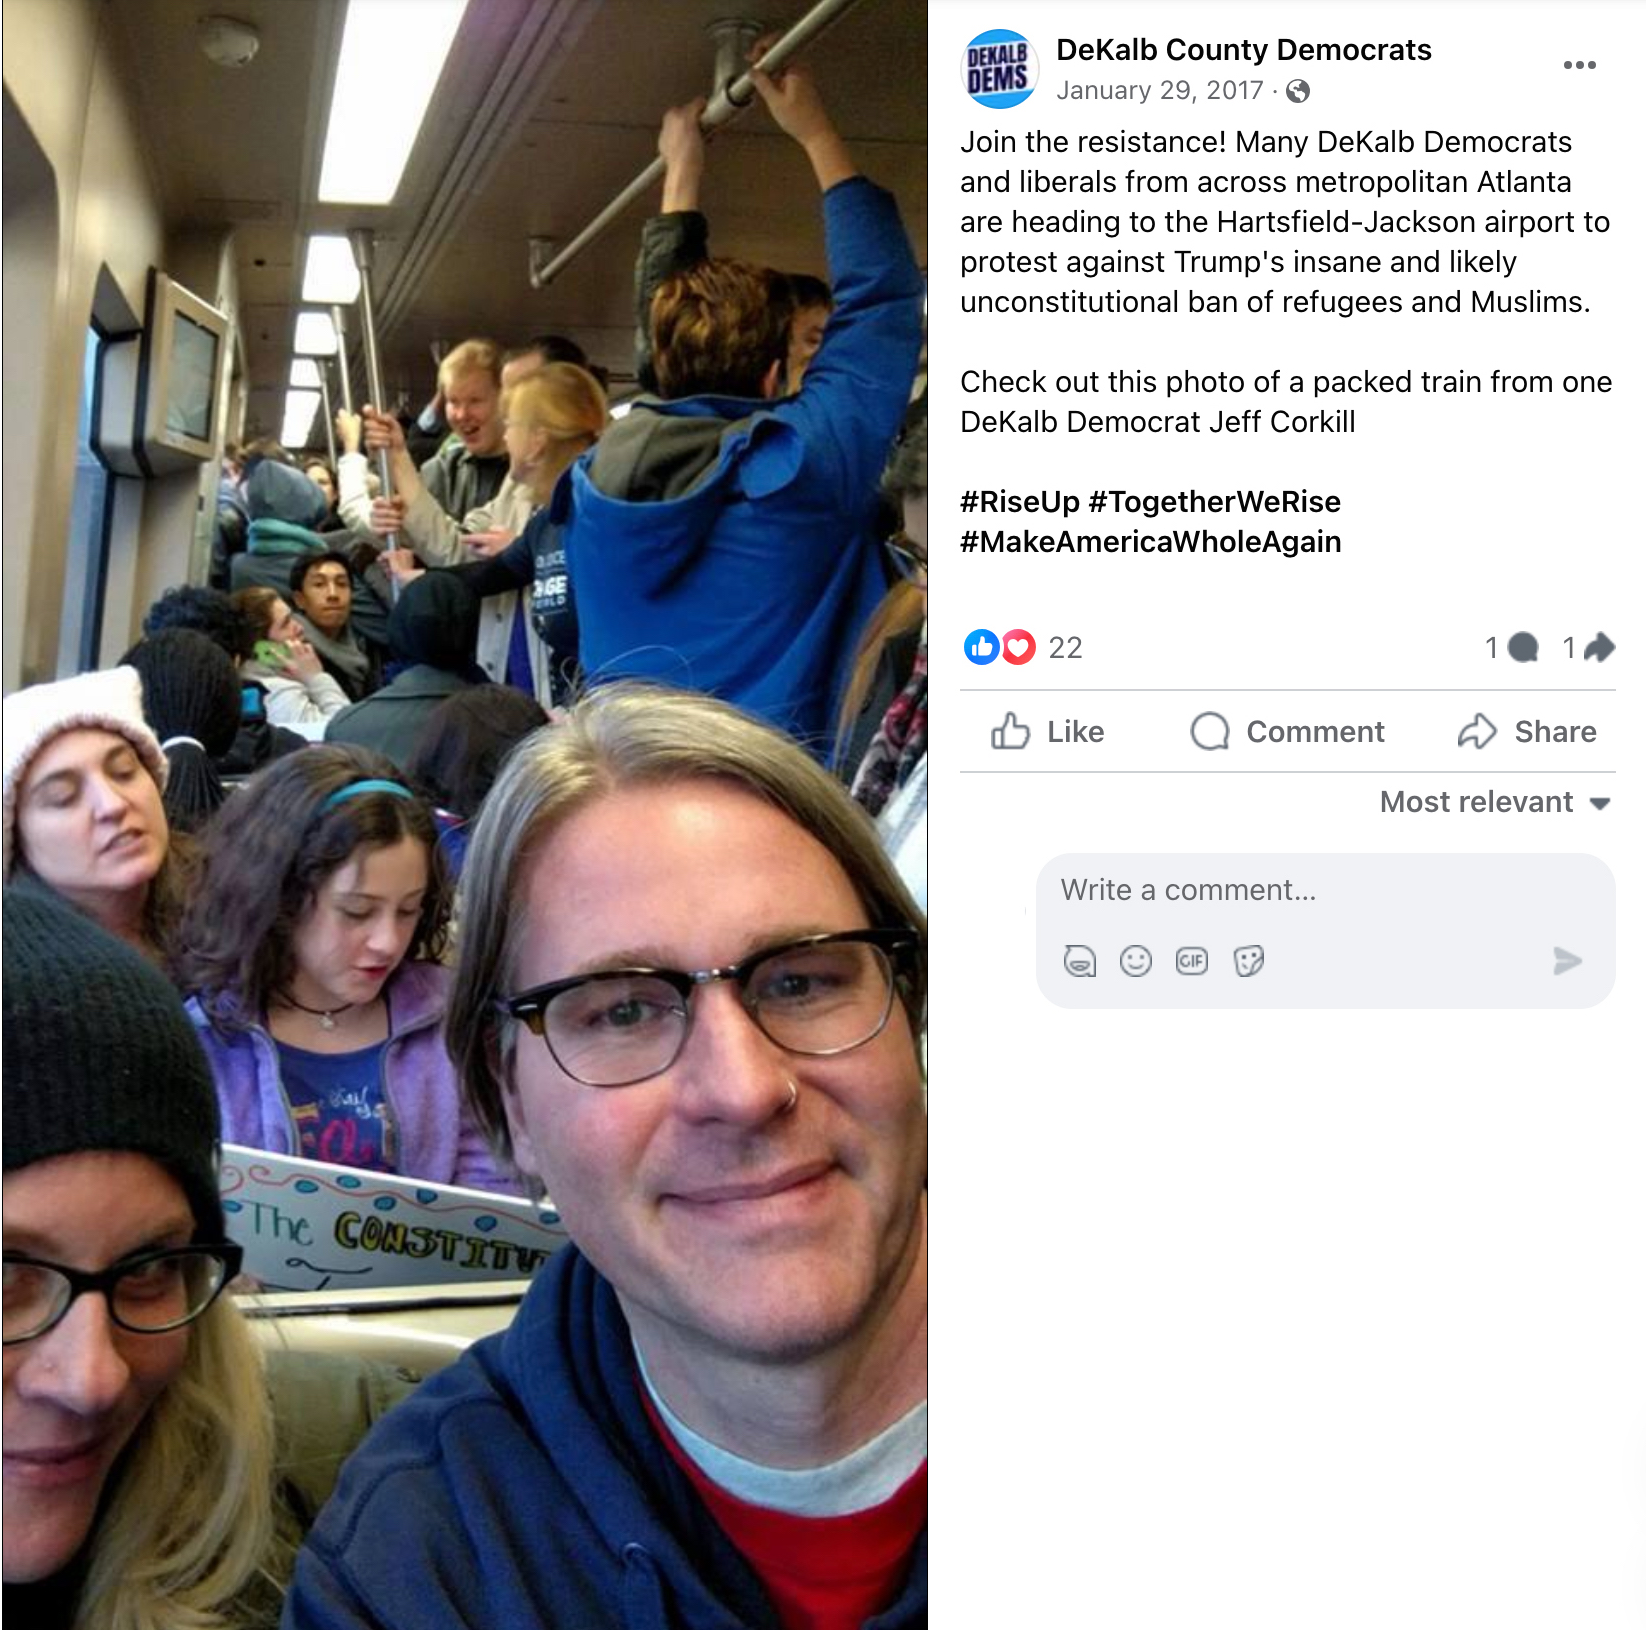Open the sticker icon in comment box
Screen dimensions: 1646x1630
[1248, 961]
